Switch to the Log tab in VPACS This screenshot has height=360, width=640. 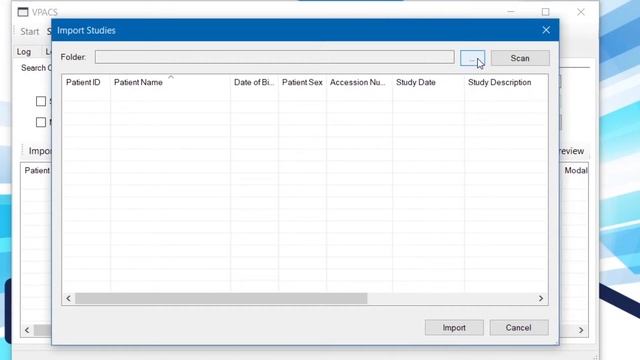pos(24,52)
